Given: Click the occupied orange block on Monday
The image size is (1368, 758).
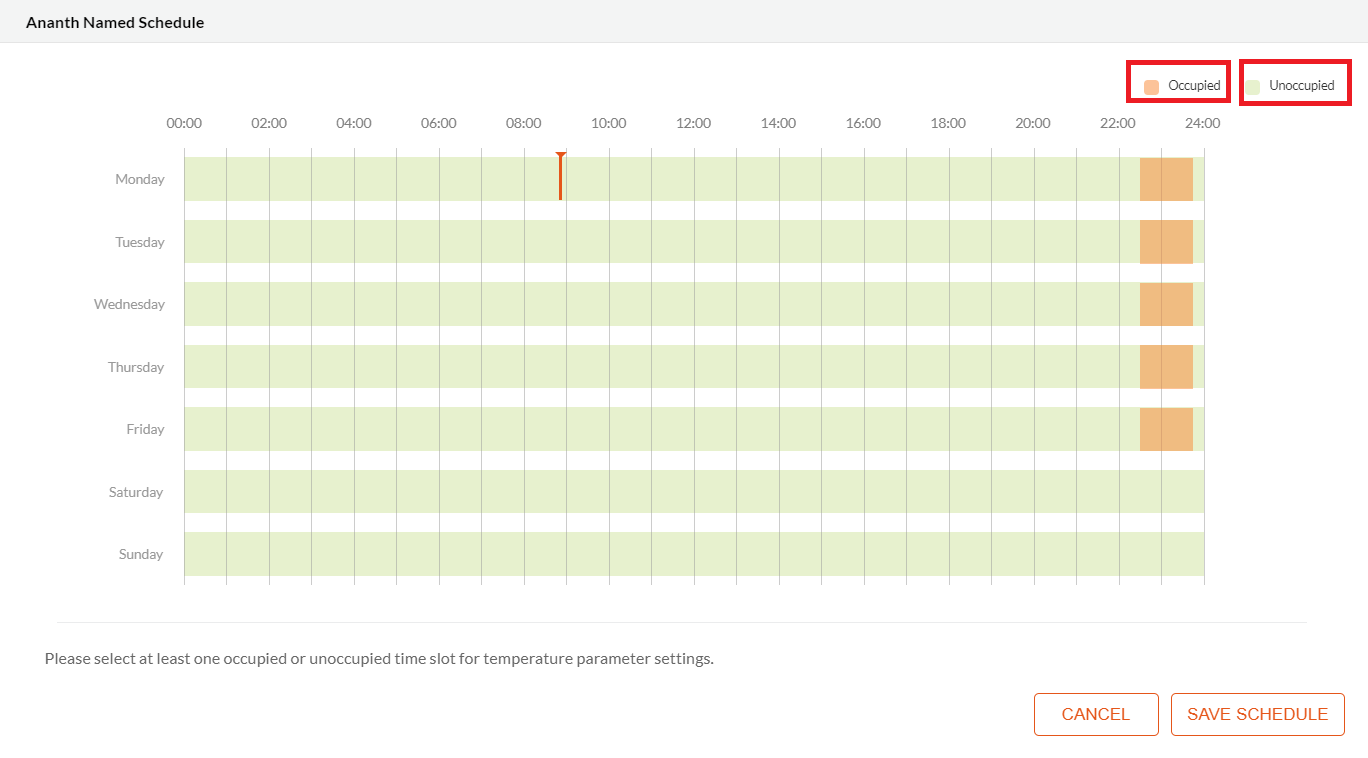Looking at the screenshot, I should pos(1167,179).
